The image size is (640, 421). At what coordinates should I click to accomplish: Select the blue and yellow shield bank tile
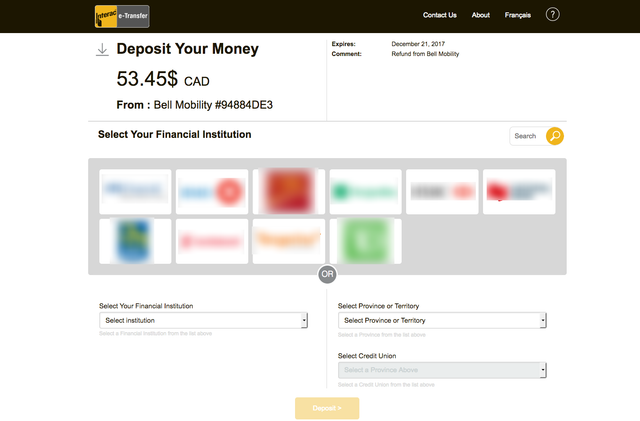click(x=135, y=241)
